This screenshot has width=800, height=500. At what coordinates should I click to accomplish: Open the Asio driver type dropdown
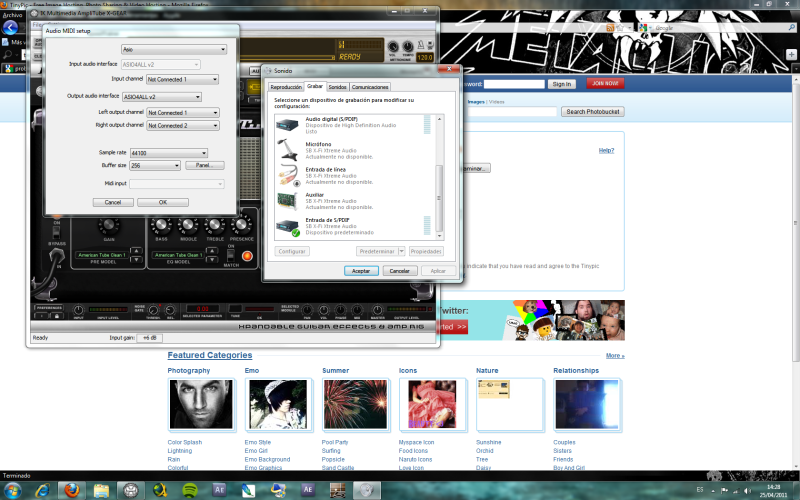coord(174,49)
